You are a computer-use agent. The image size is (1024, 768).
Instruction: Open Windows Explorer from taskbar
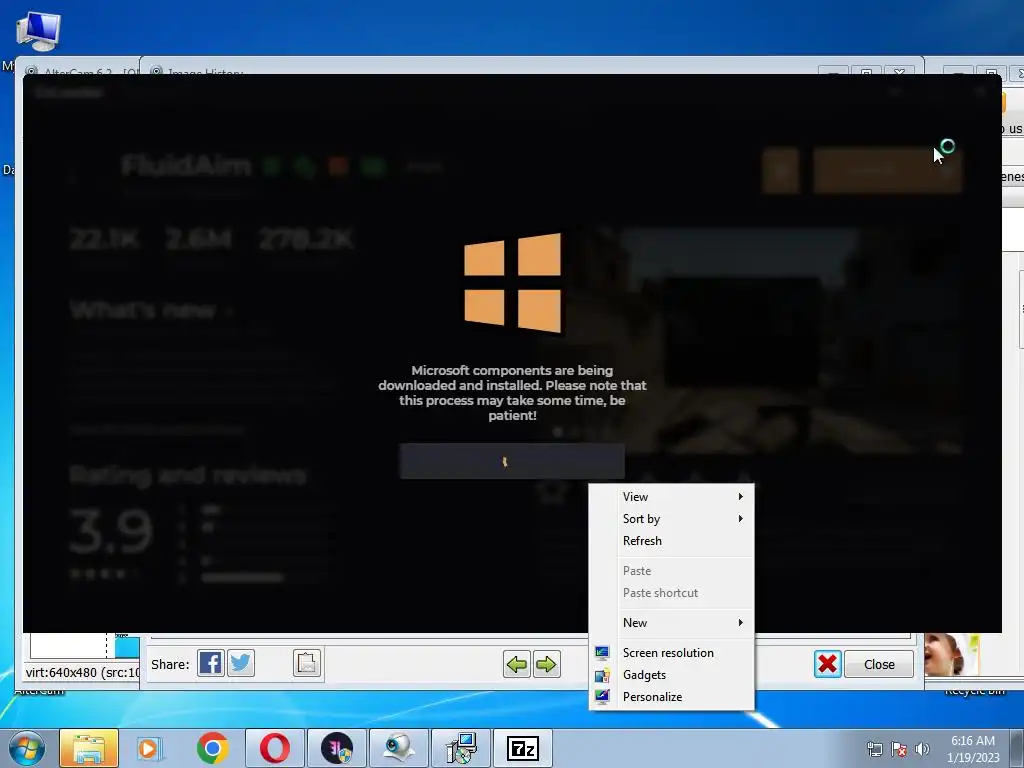coord(89,748)
